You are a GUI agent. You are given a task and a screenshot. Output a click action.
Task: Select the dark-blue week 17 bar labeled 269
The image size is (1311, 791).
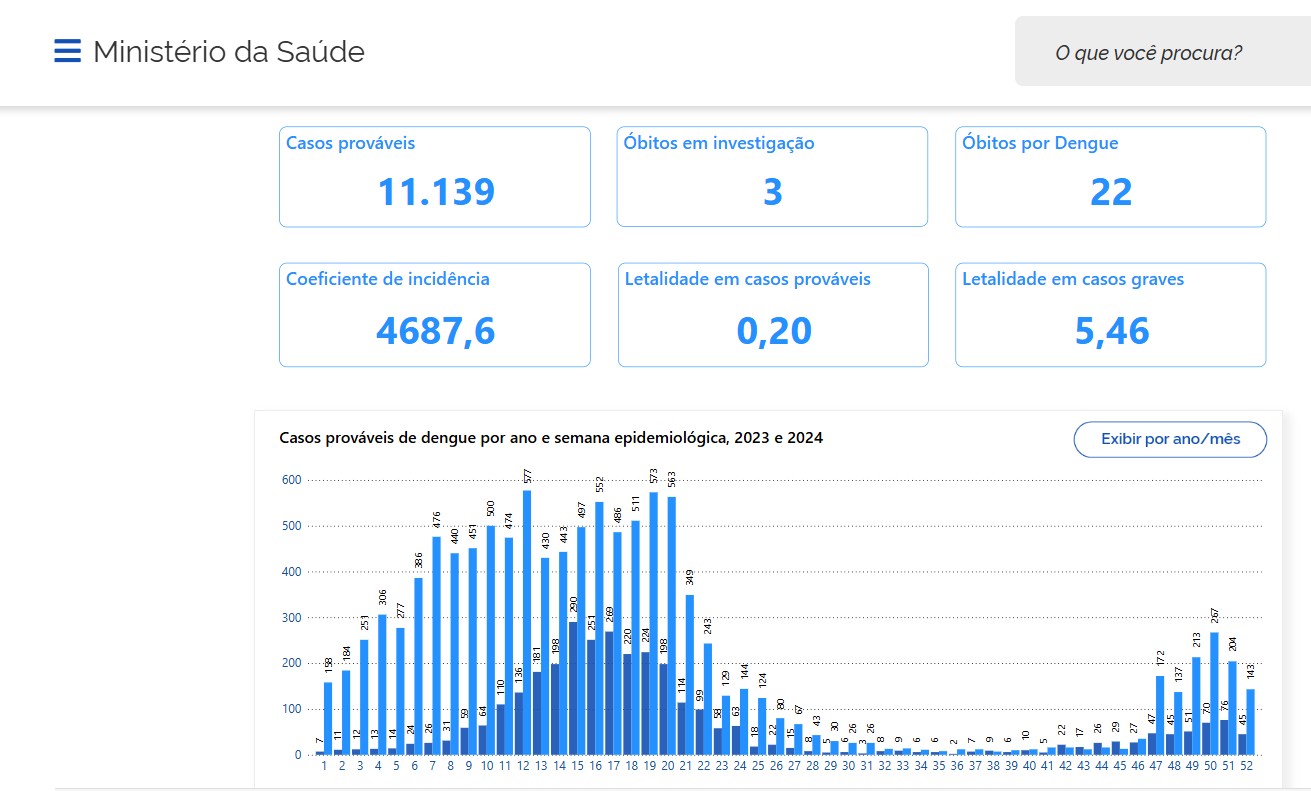(609, 694)
